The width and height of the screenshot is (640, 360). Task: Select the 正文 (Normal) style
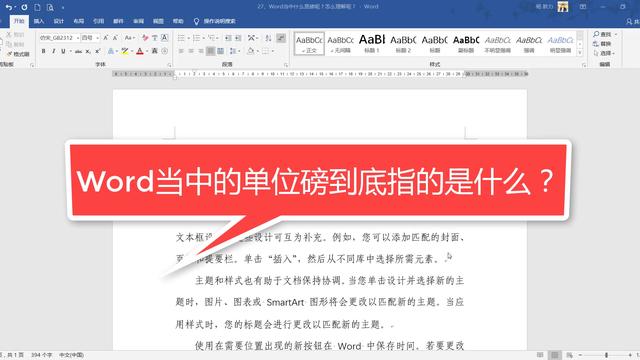(309, 44)
